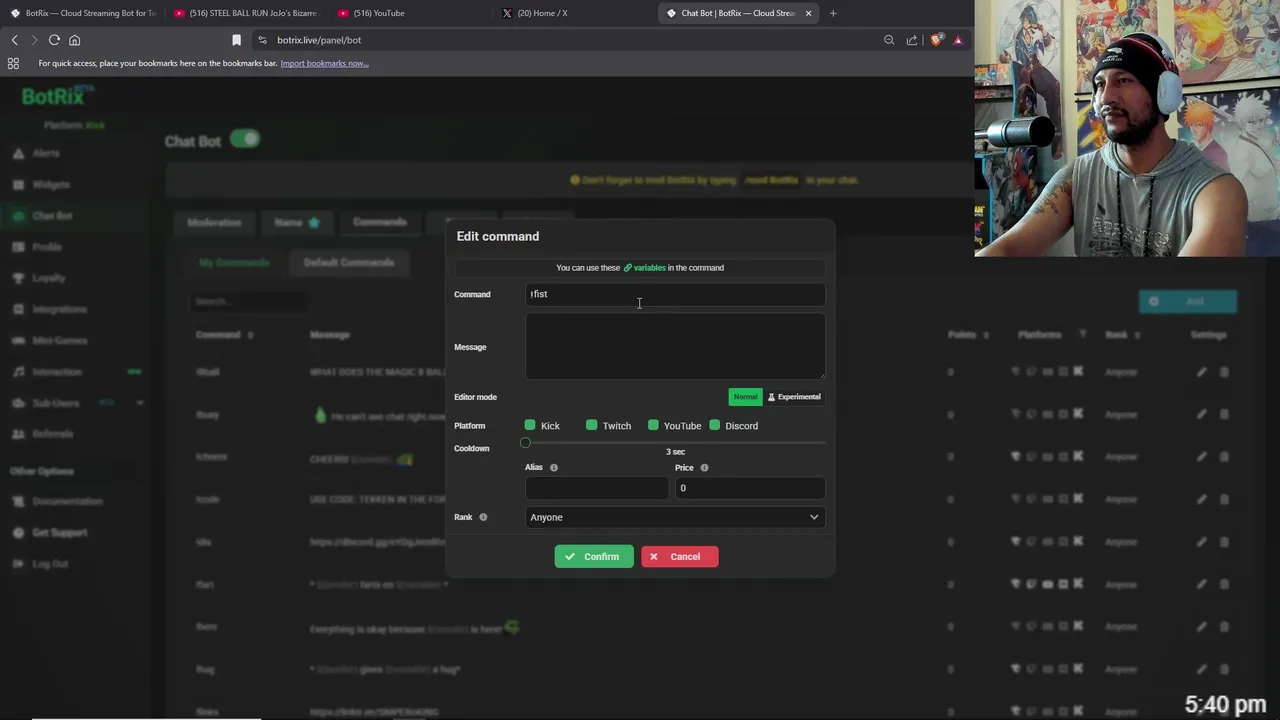Click into the Message text area
Screen dimensions: 1280x720
(675, 347)
